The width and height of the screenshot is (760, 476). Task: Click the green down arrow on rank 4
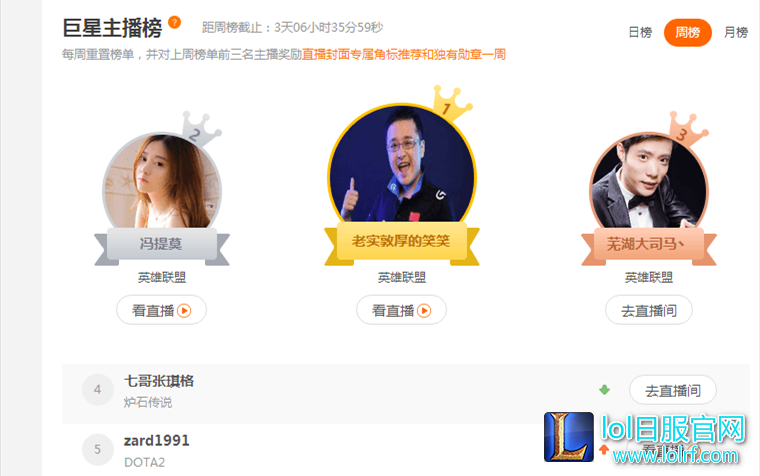pos(604,390)
